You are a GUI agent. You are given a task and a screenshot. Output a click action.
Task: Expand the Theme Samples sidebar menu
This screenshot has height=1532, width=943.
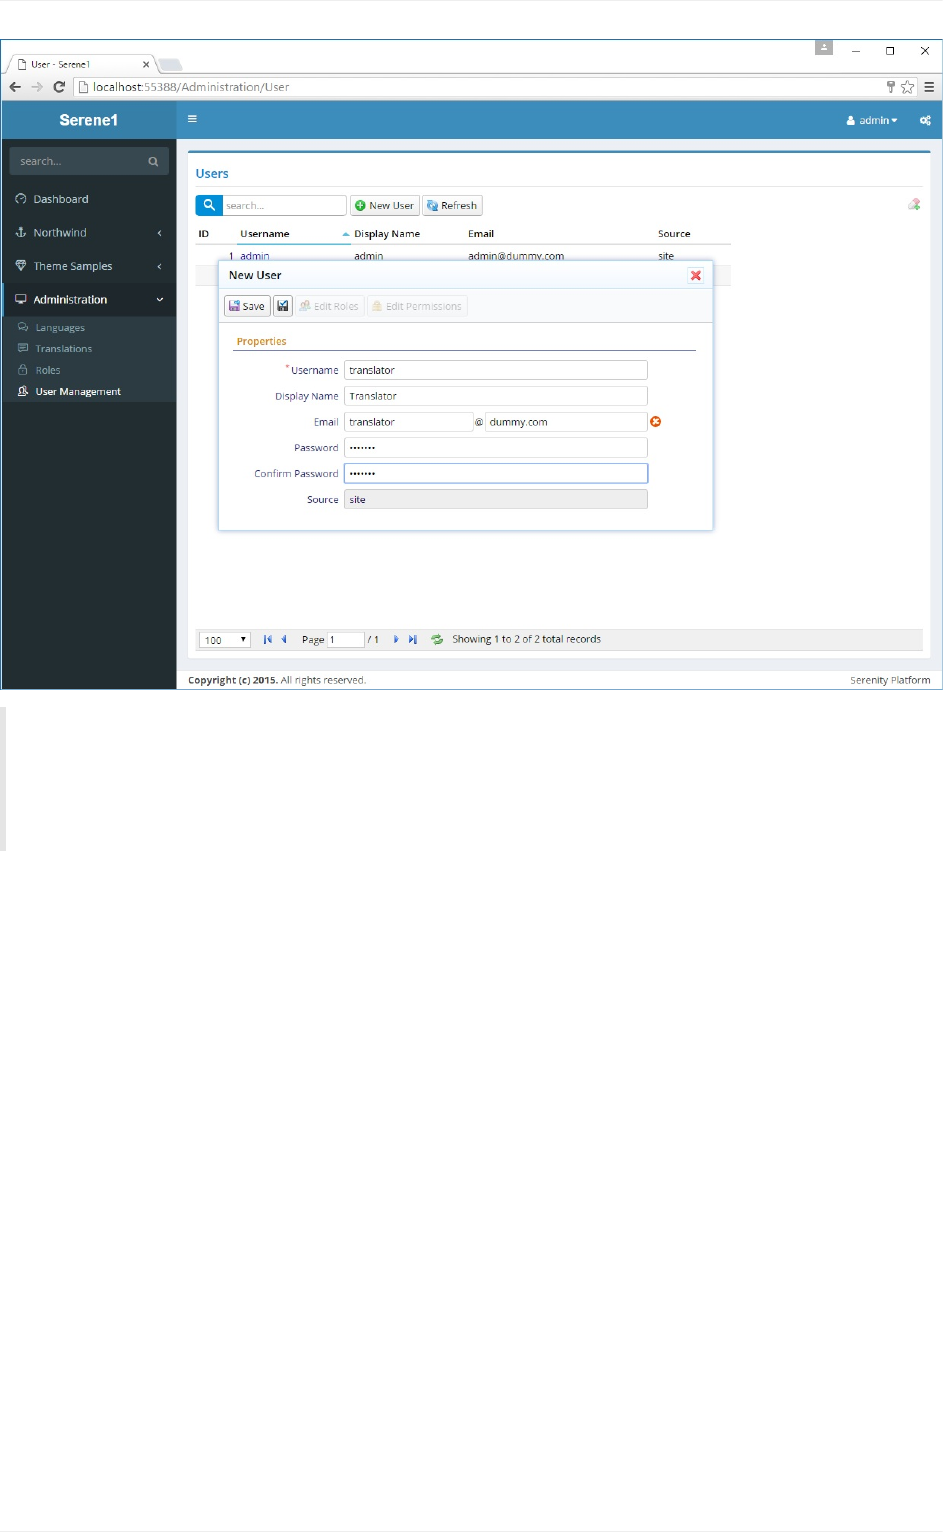(89, 266)
